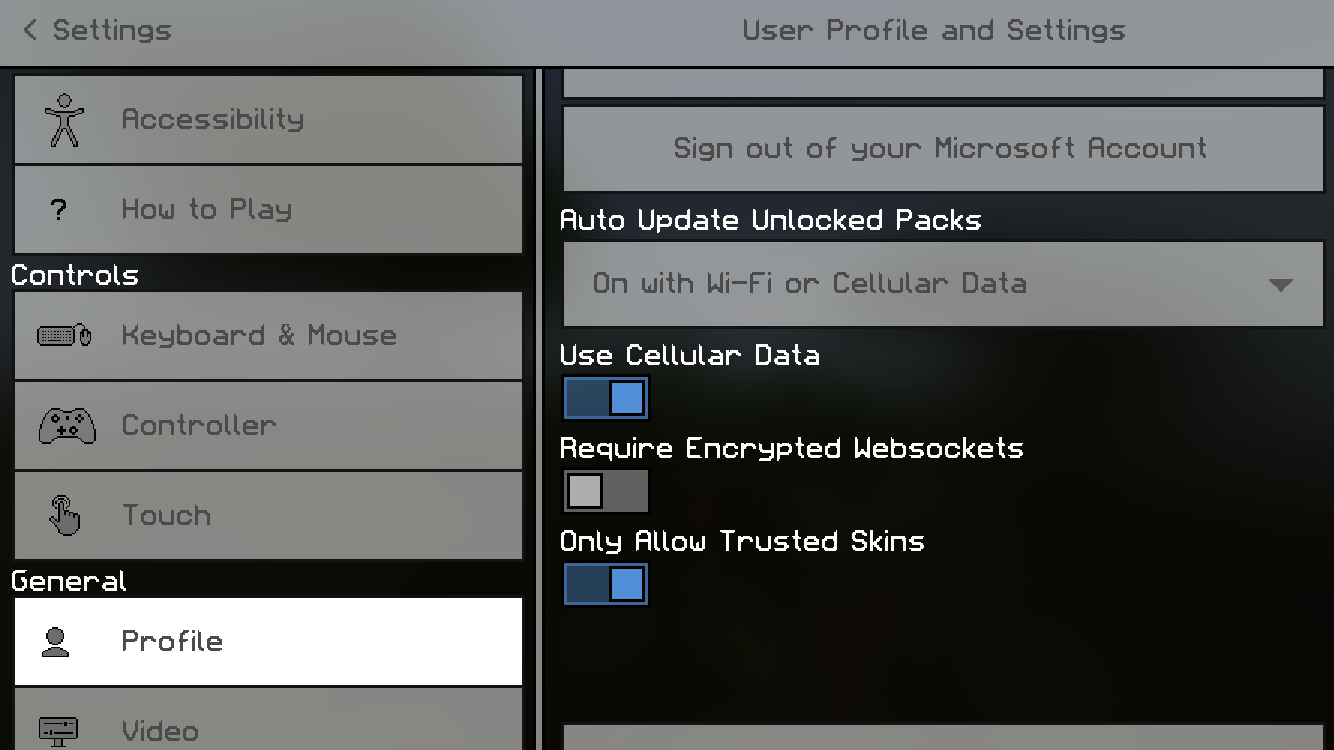Open the Controller settings tab
This screenshot has height=750, width=1334.
tap(268, 426)
